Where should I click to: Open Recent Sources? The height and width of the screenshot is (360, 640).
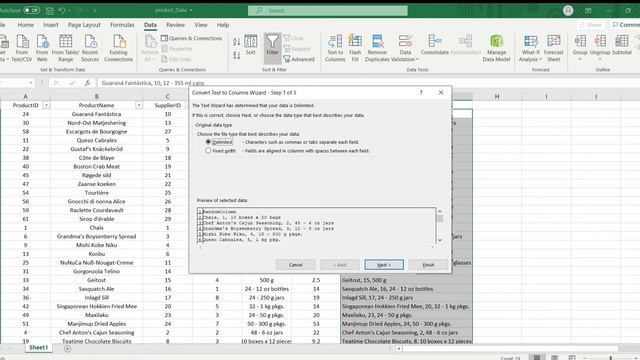90,48
